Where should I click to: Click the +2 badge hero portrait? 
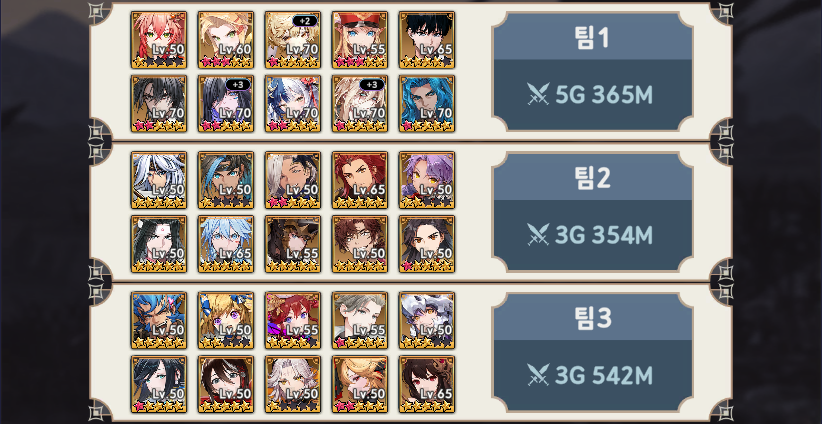coord(293,40)
